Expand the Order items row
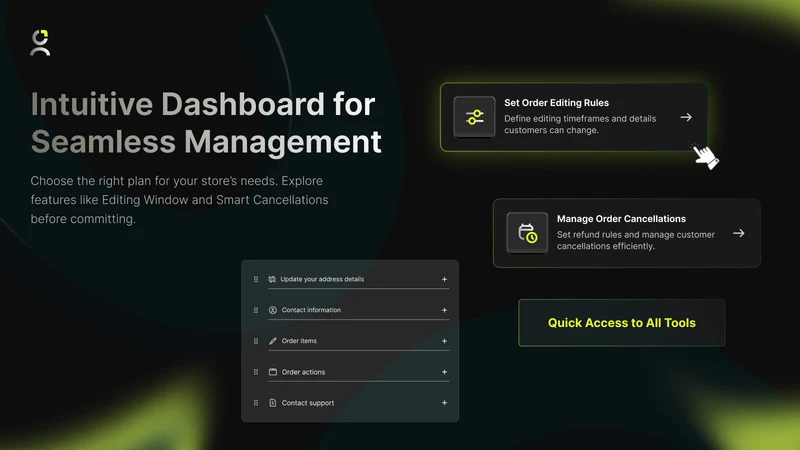Screen dimensions: 800x450 coord(444,341)
